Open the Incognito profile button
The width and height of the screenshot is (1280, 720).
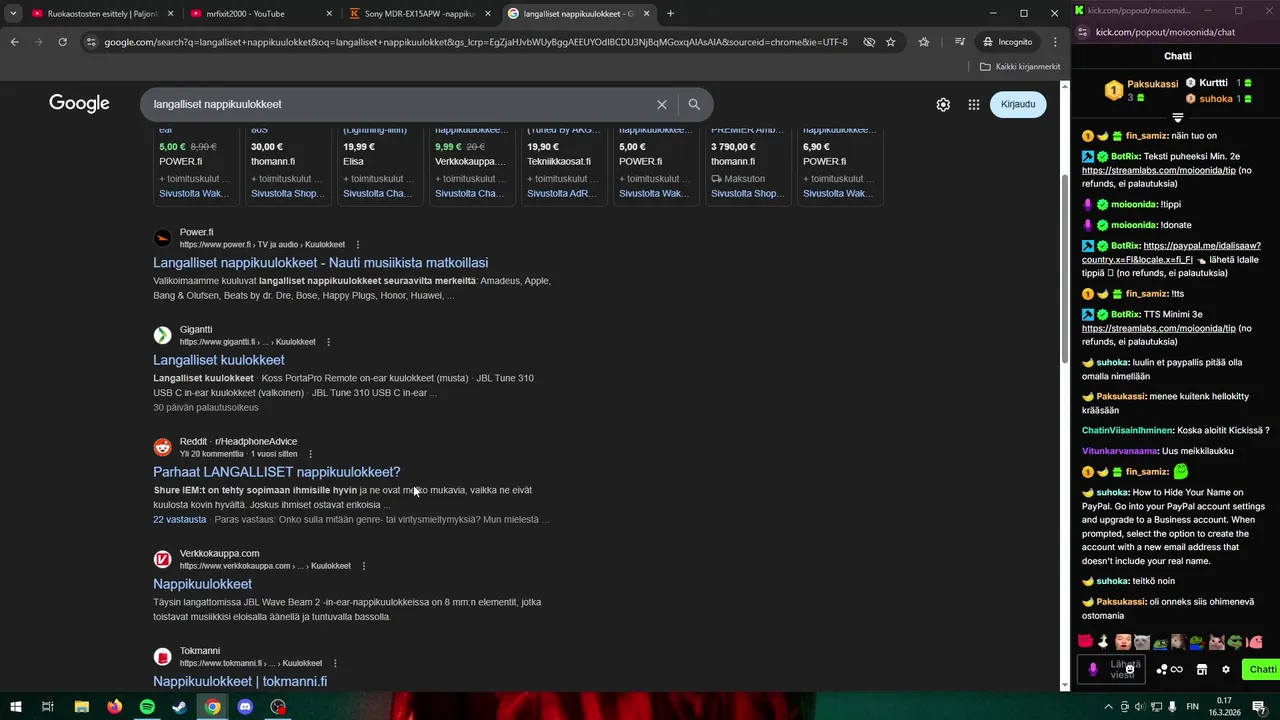coord(1007,42)
